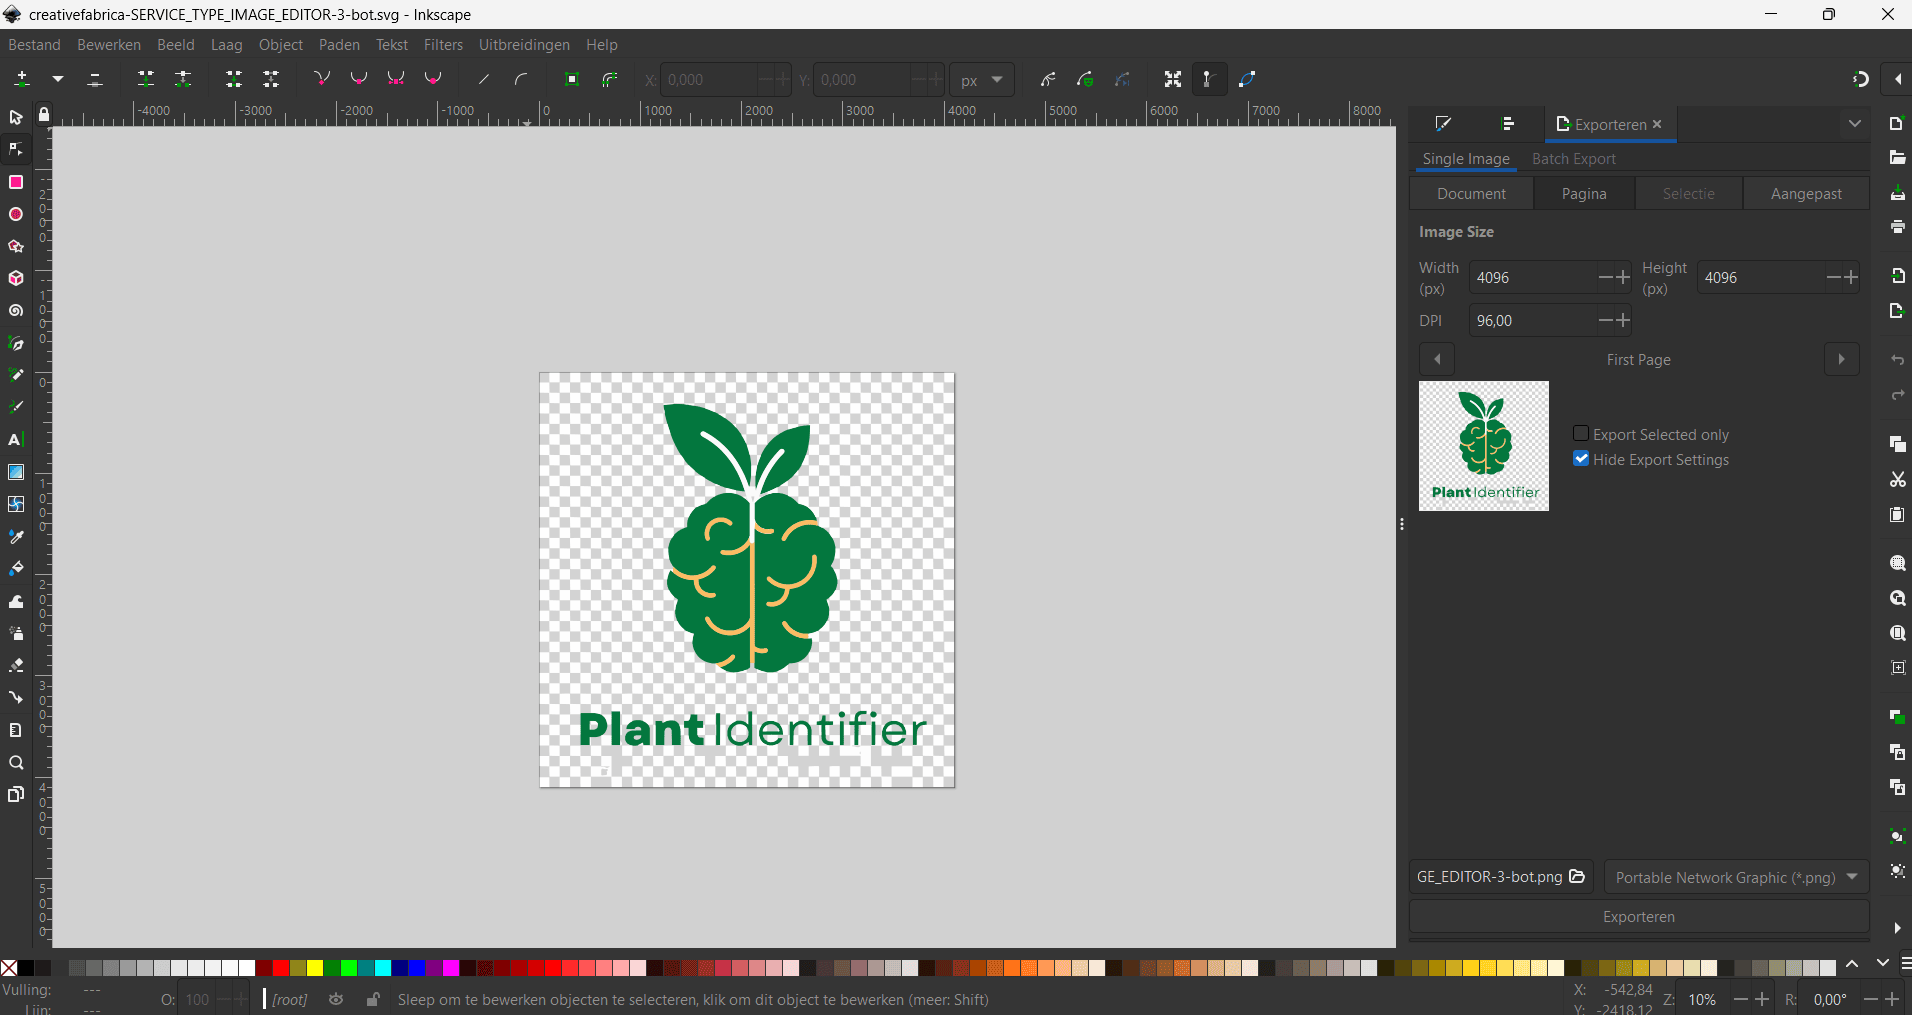
Task: Show next page with right arrow
Action: 1842,359
